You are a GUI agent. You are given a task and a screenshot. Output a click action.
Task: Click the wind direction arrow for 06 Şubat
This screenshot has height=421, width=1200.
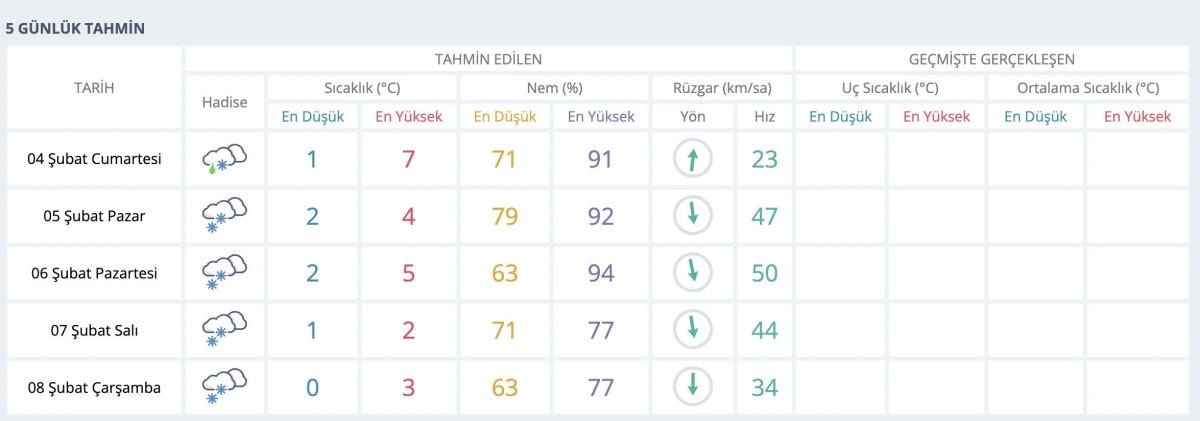[x=692, y=272]
